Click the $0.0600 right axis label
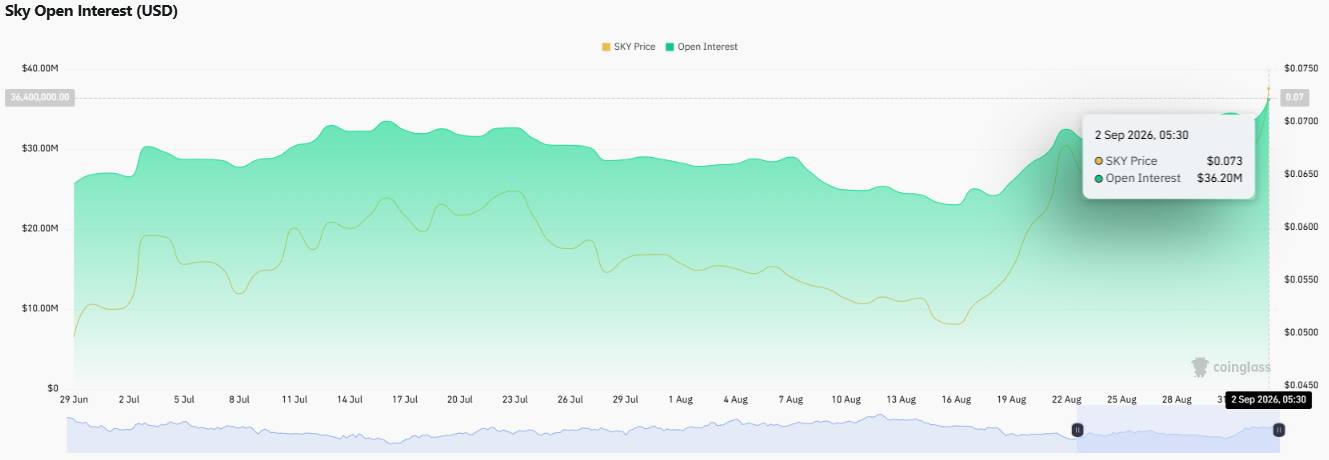 1301,227
